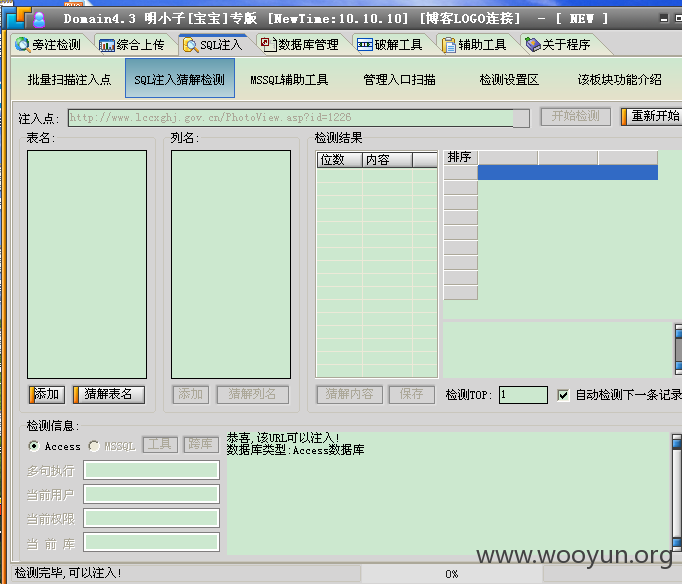This screenshot has height=584, width=682.
Task: Click log line 数据库类型:Access数据库
Action: [295, 450]
